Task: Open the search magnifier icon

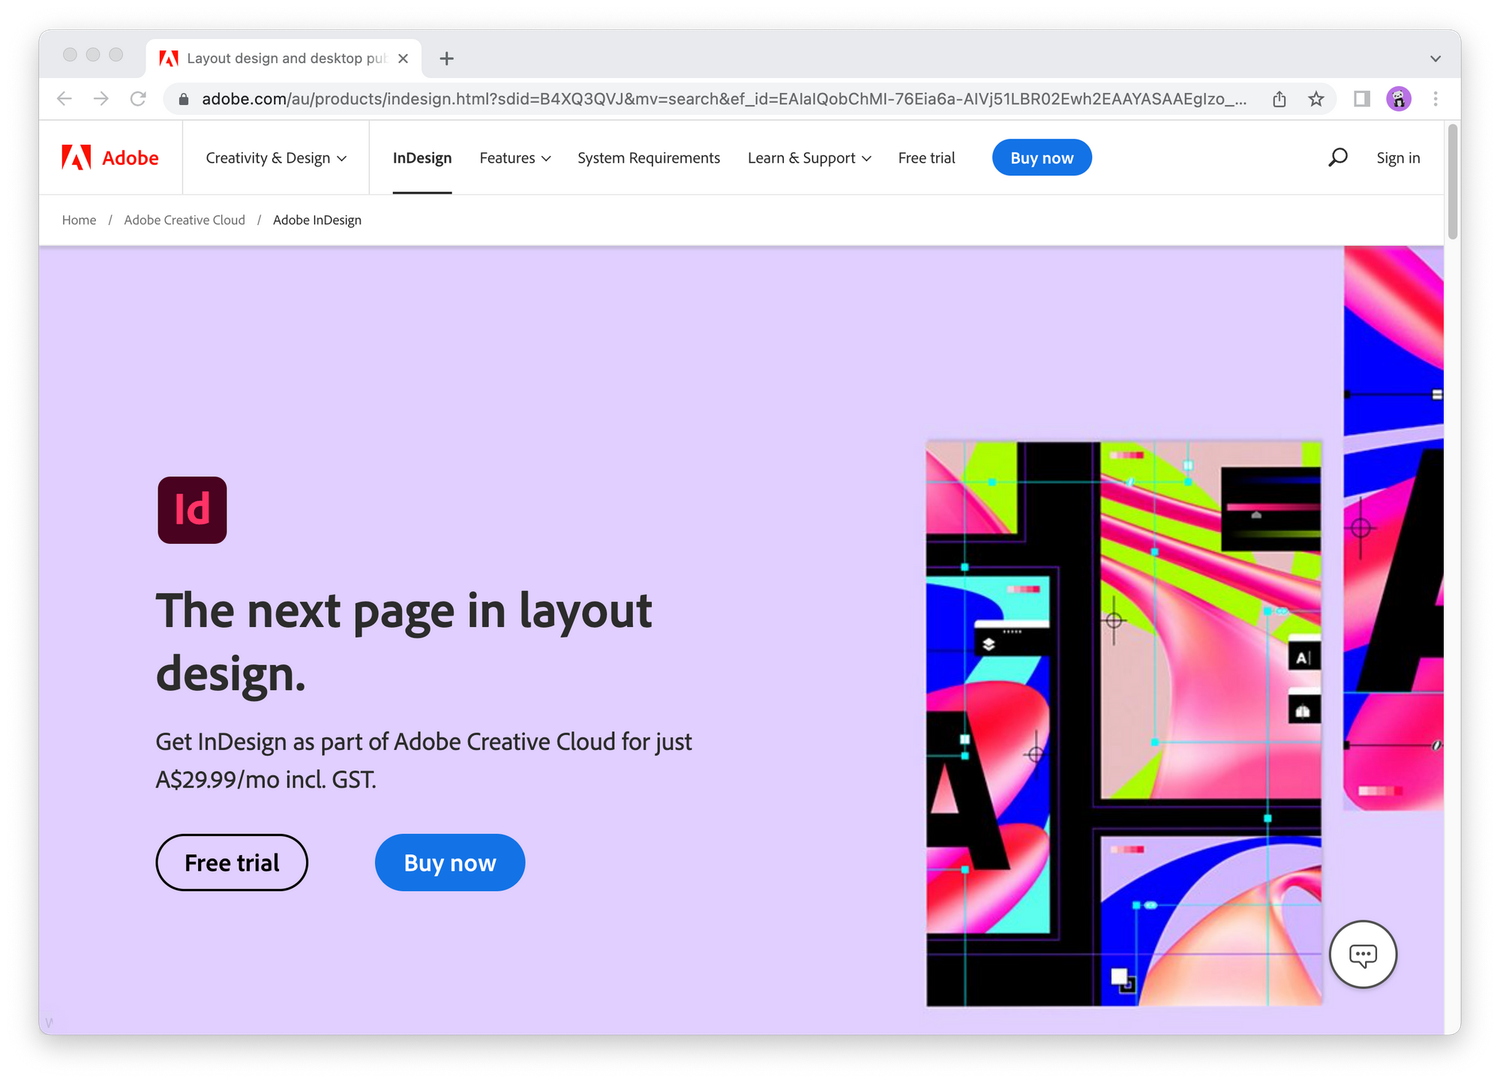Action: [x=1338, y=158]
